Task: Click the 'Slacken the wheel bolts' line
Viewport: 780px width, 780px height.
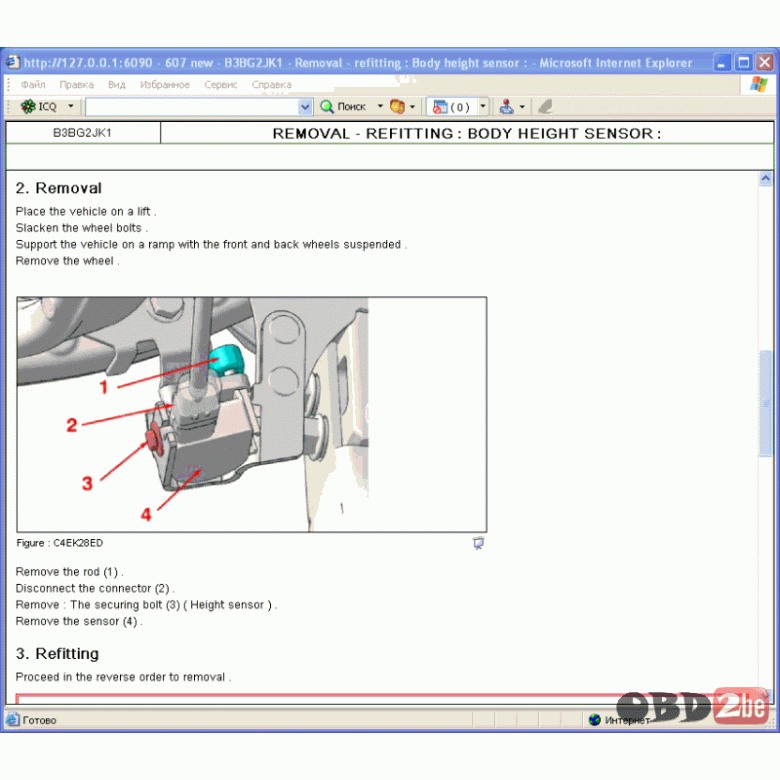Action: click(82, 228)
